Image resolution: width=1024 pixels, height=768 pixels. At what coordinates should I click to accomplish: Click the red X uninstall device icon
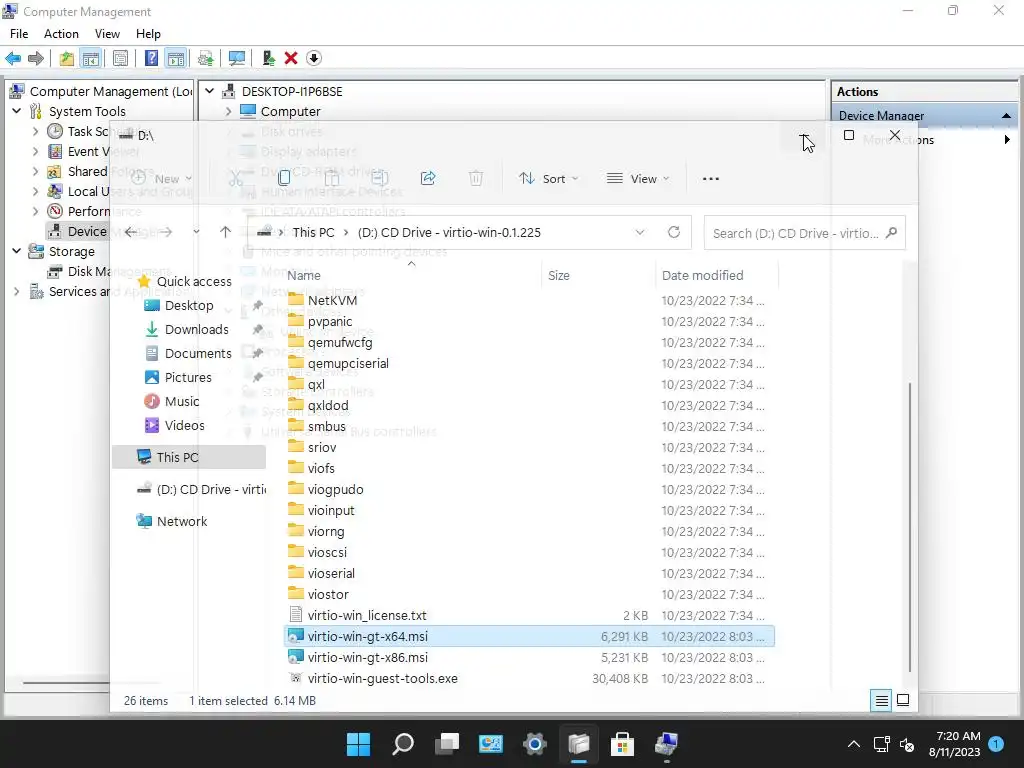291,58
